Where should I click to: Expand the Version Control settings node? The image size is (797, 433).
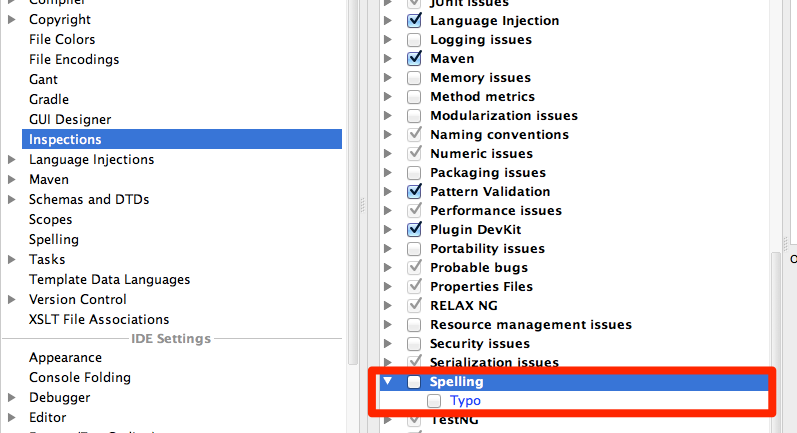point(12,300)
